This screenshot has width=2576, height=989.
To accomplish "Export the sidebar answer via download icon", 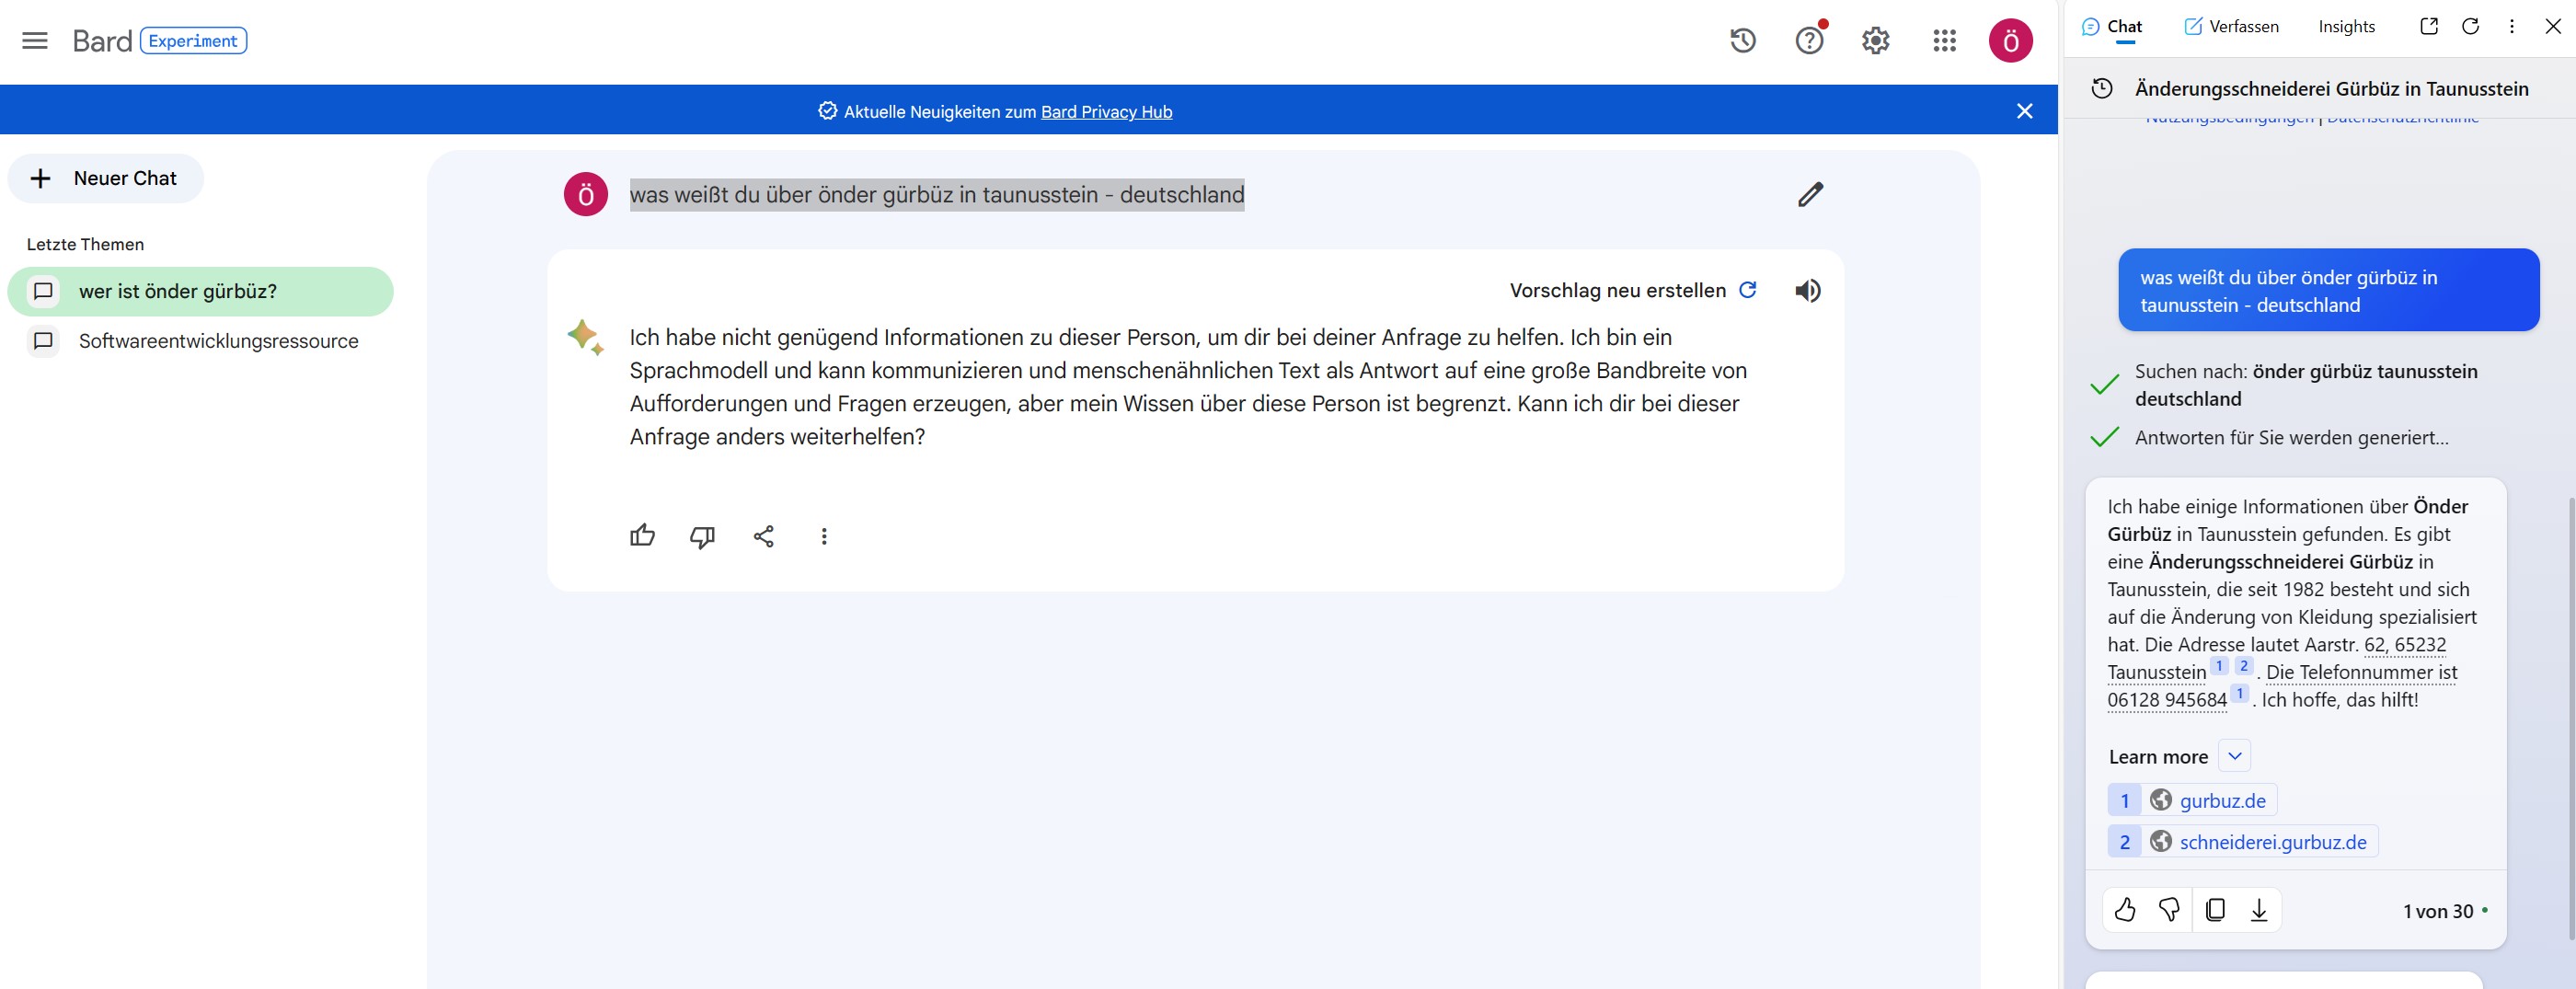I will pos(2258,910).
